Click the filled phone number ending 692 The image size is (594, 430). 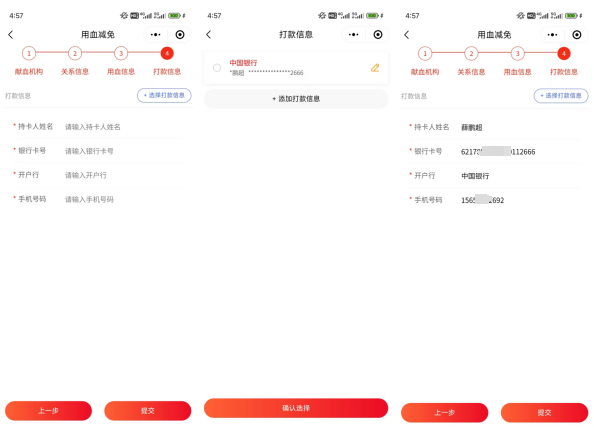coord(483,200)
